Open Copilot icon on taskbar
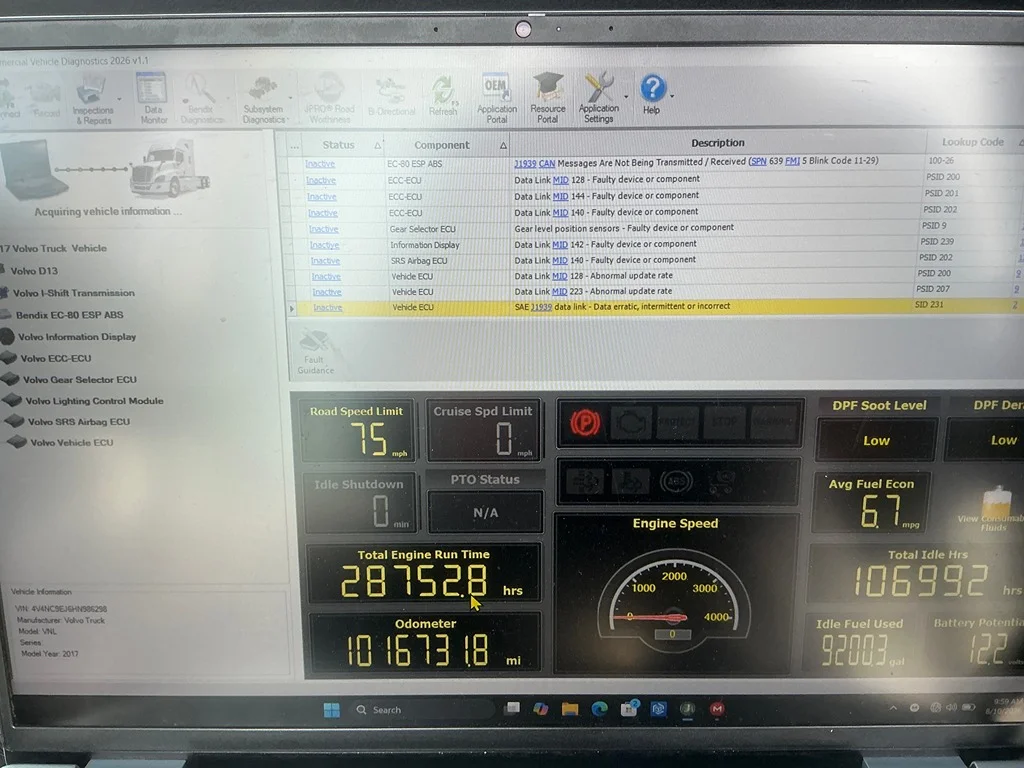Viewport: 1024px width, 768px height. (540, 709)
